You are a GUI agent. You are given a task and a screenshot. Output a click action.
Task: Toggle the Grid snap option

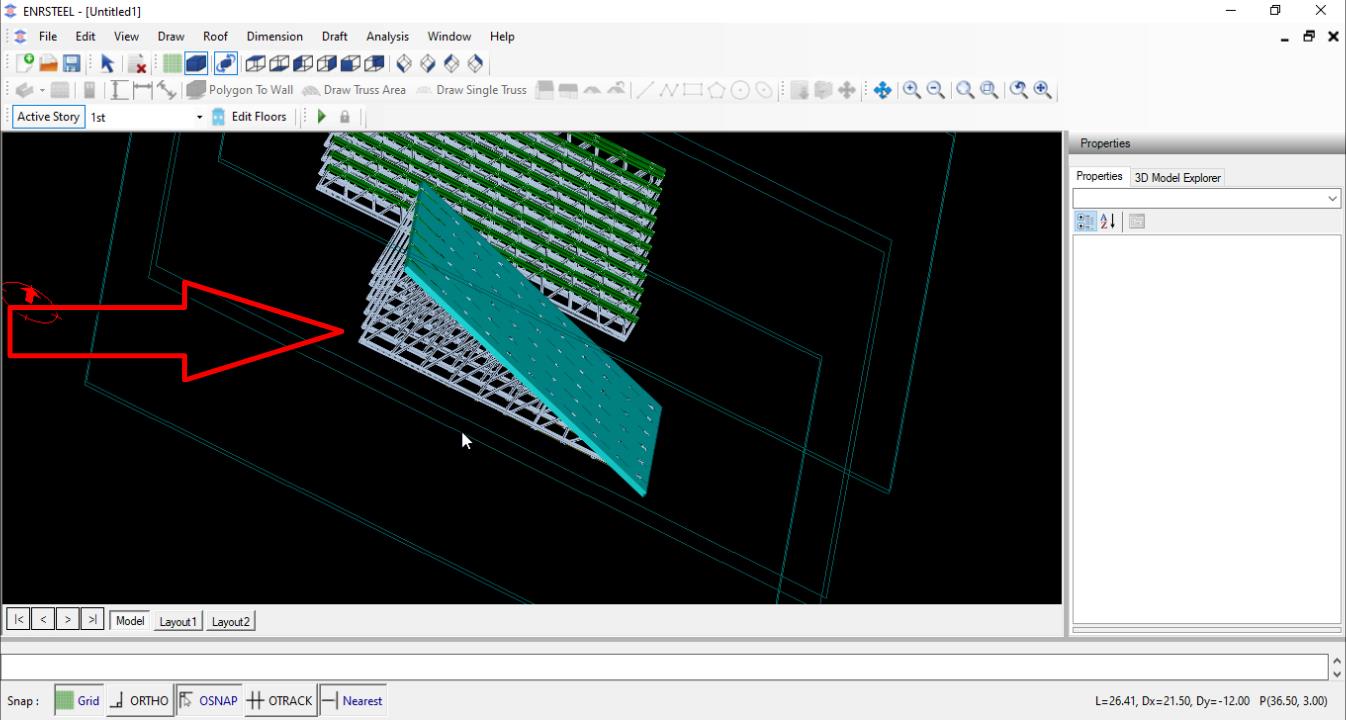(x=78, y=701)
